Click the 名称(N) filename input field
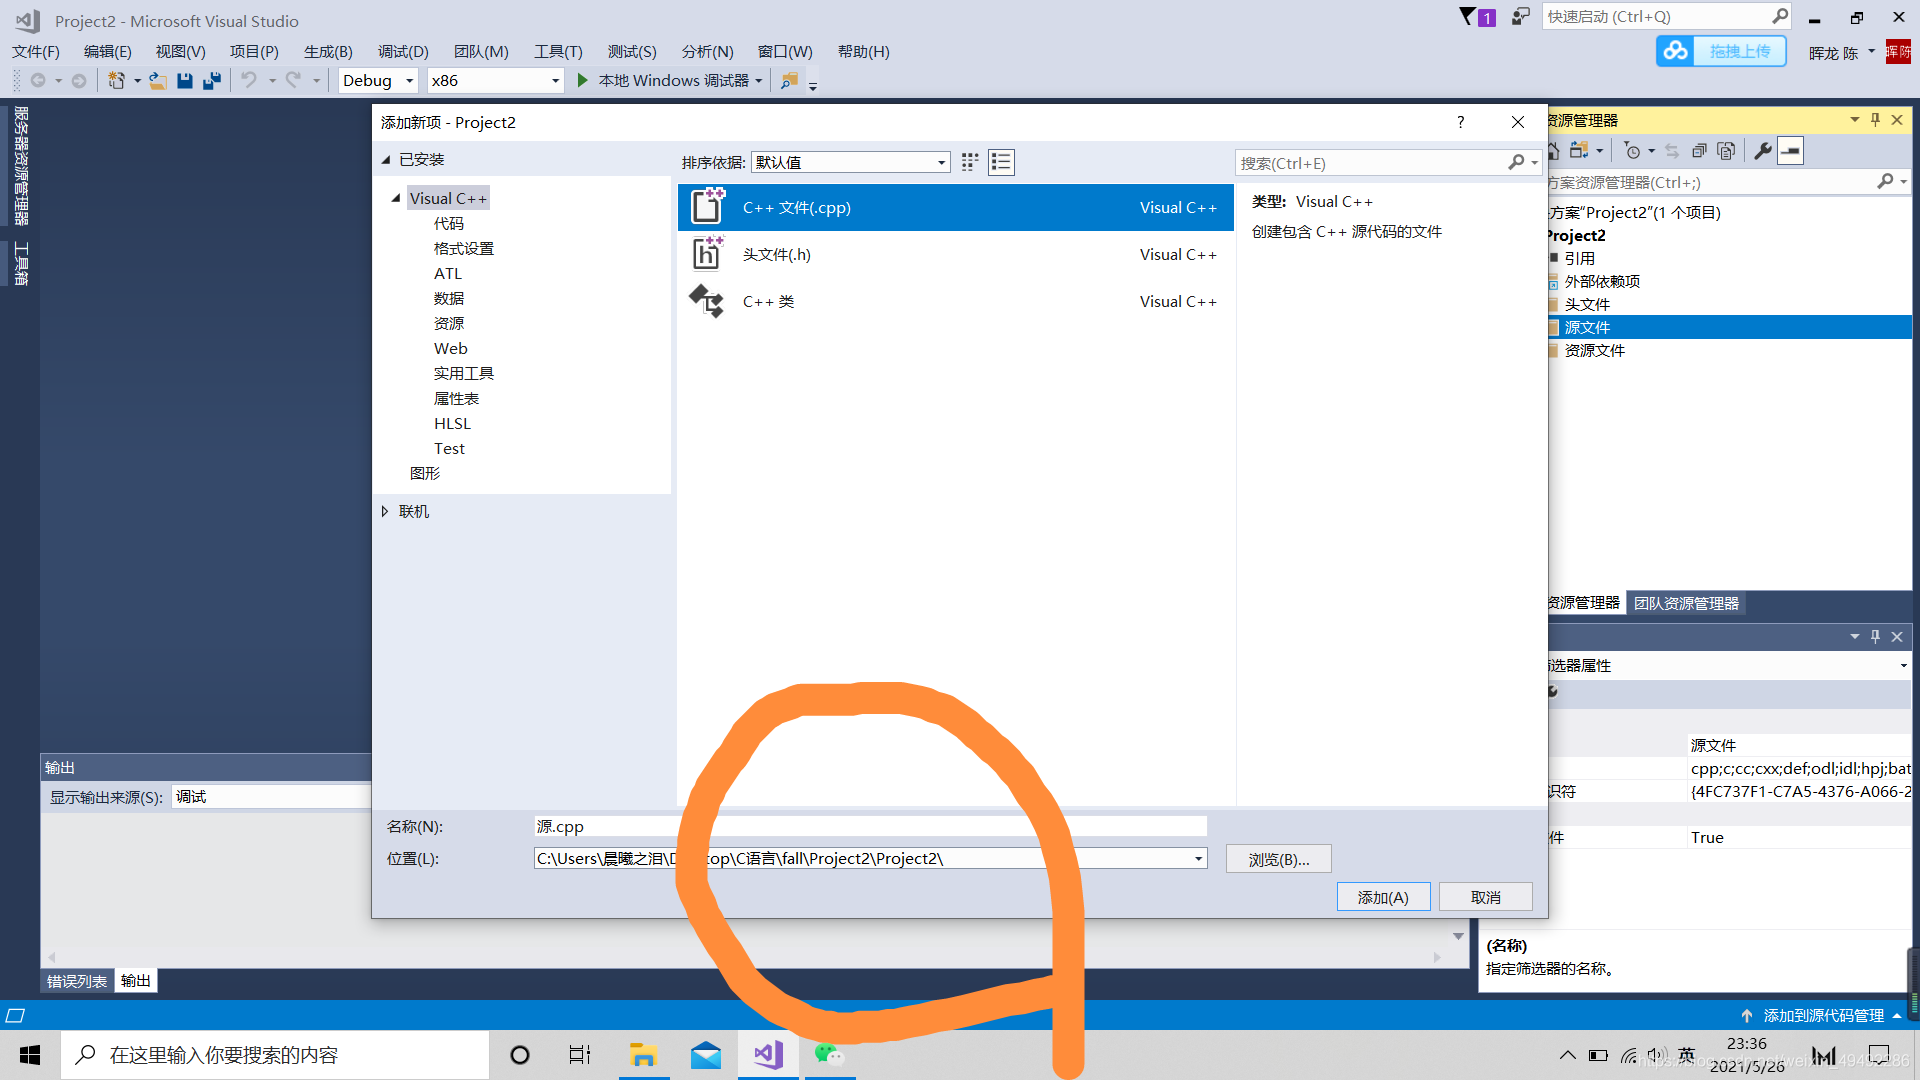Screen dimensions: 1920x1080 click(870, 825)
